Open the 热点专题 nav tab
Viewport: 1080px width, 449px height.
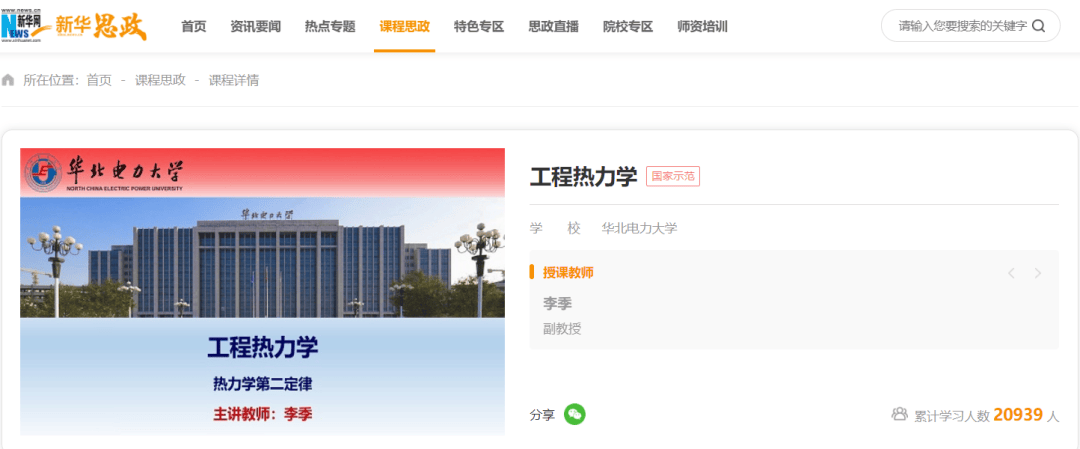tap(330, 27)
